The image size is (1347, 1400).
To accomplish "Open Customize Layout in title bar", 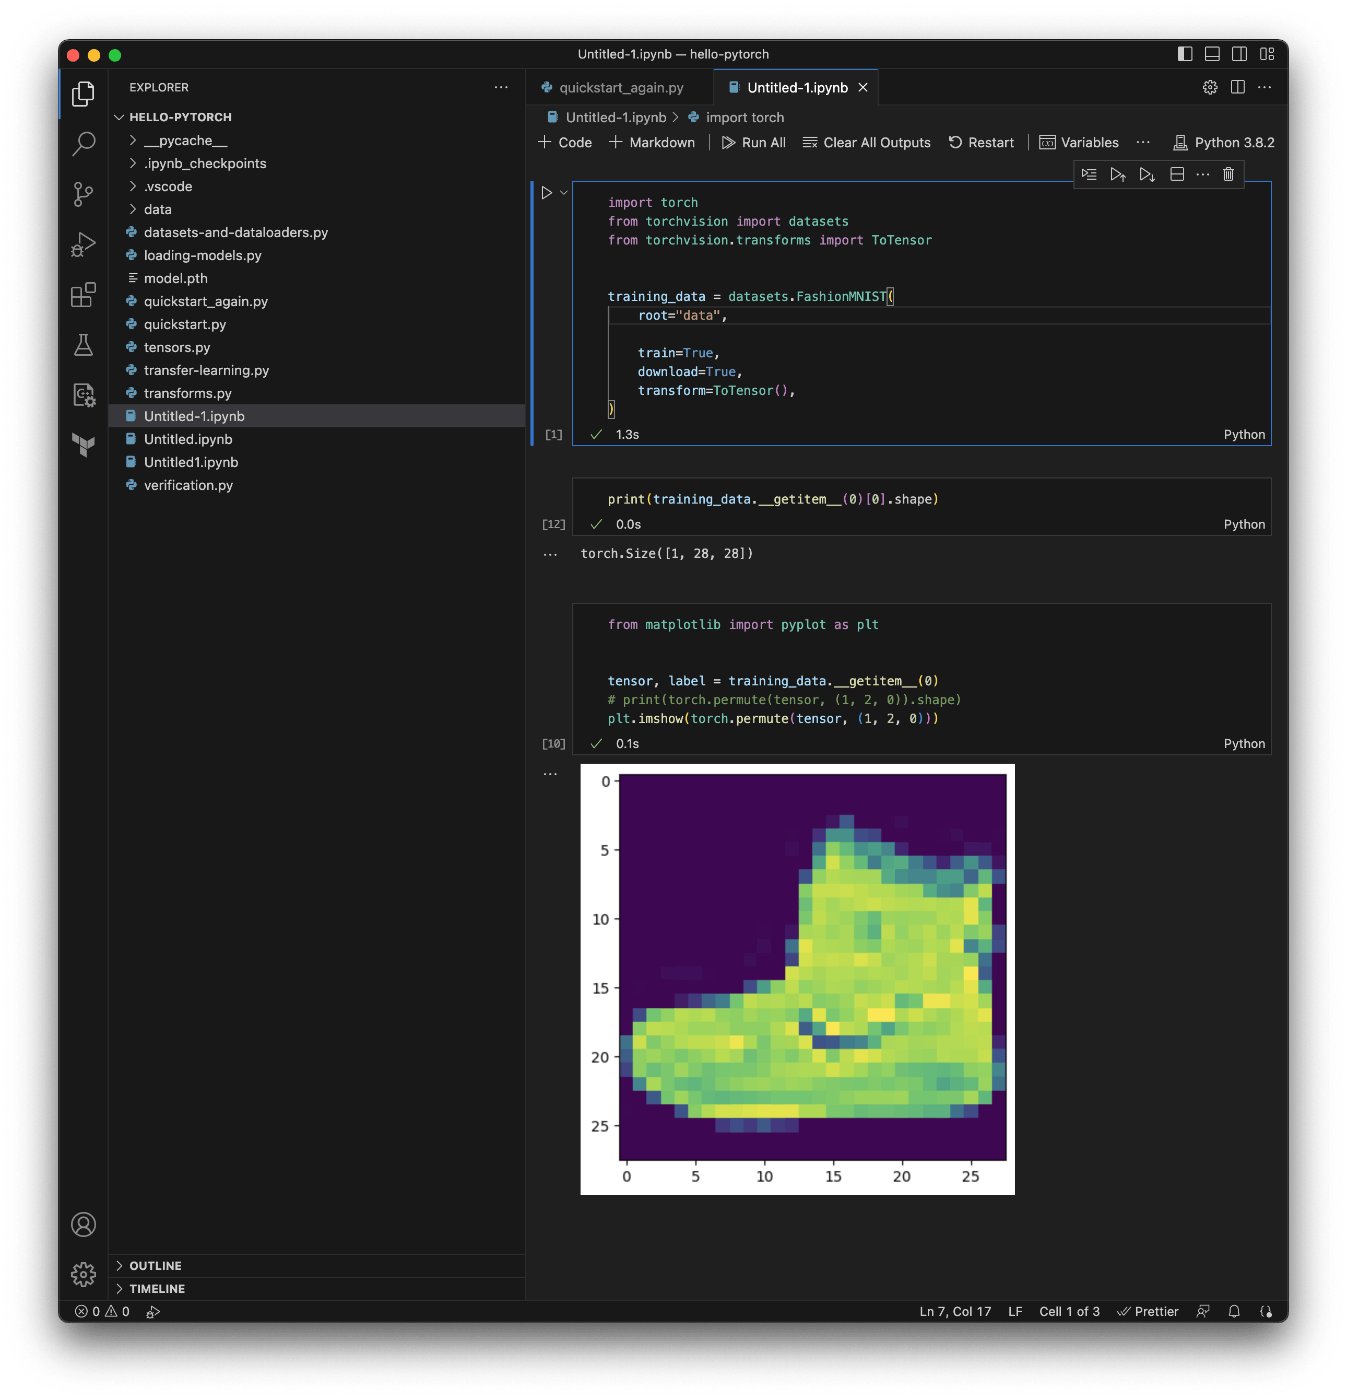I will (x=1267, y=54).
